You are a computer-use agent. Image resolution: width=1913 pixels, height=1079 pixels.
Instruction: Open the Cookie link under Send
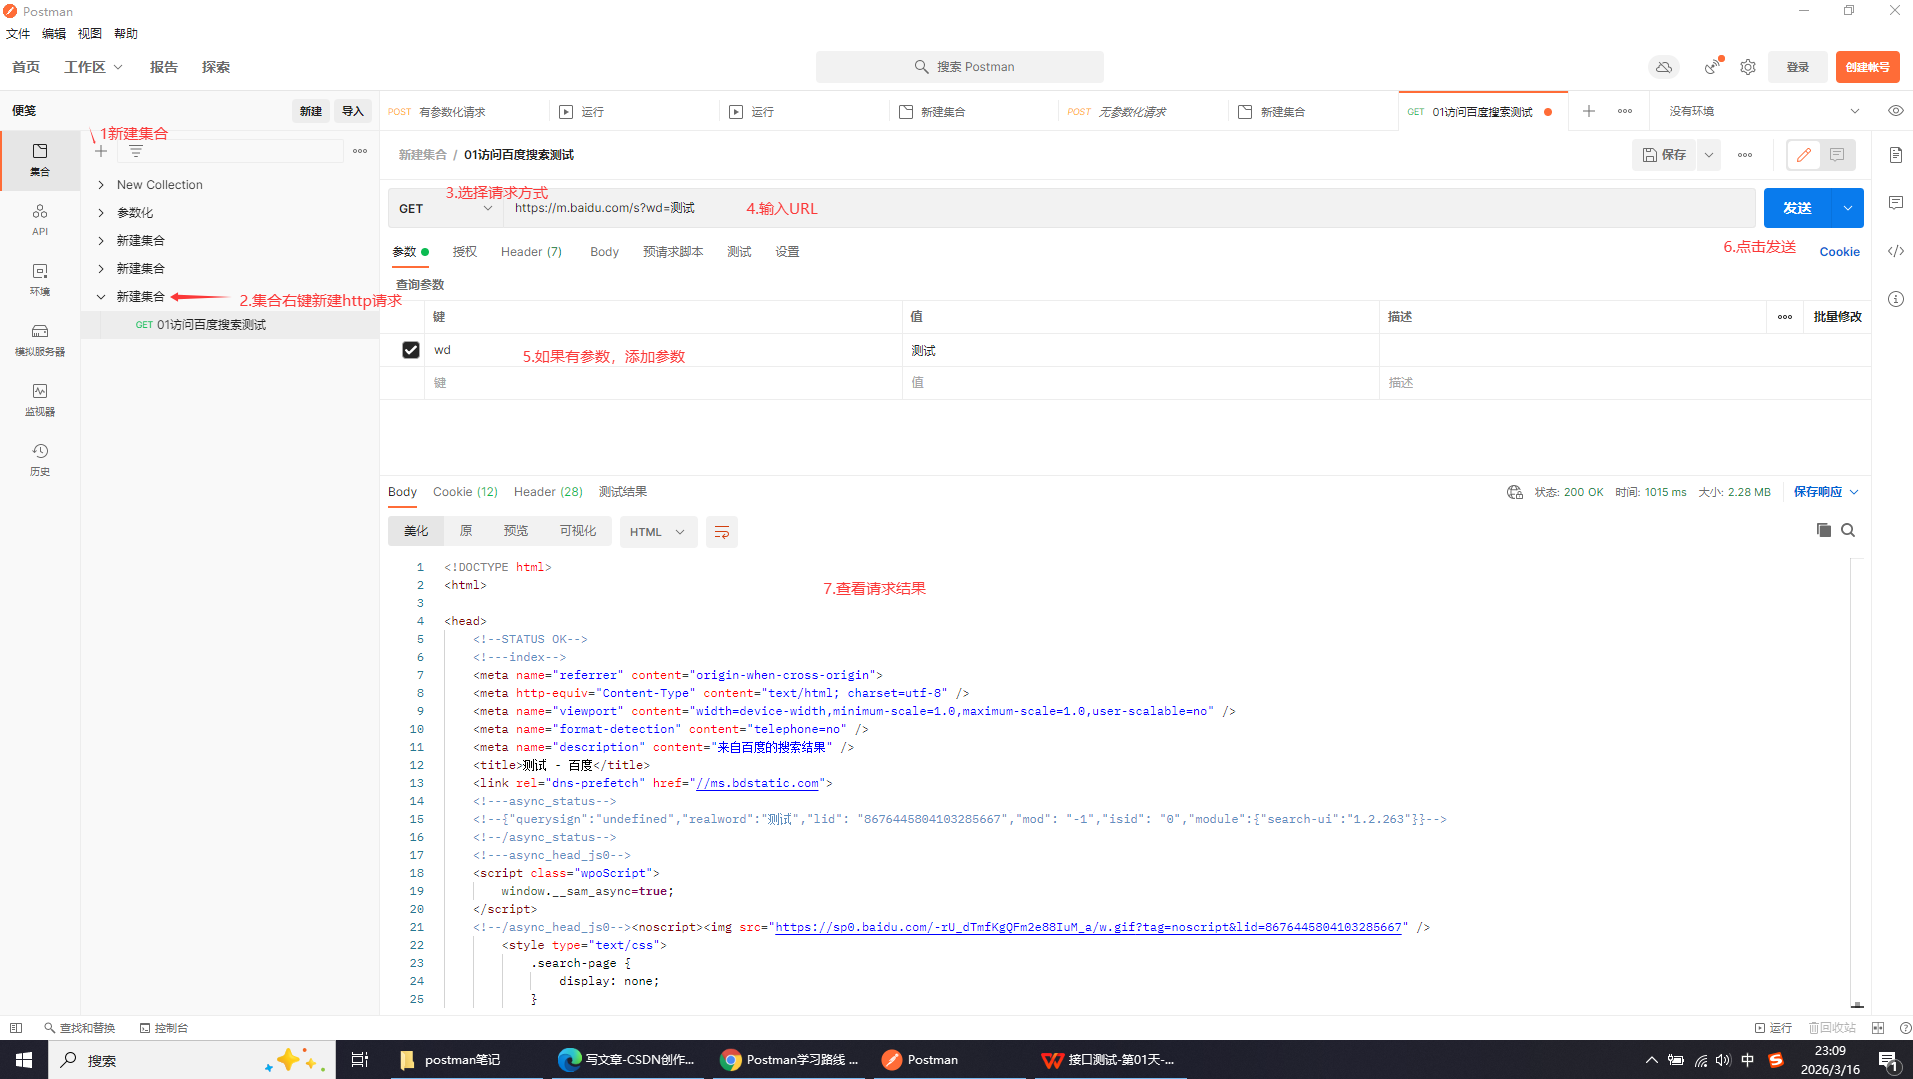coord(1839,252)
